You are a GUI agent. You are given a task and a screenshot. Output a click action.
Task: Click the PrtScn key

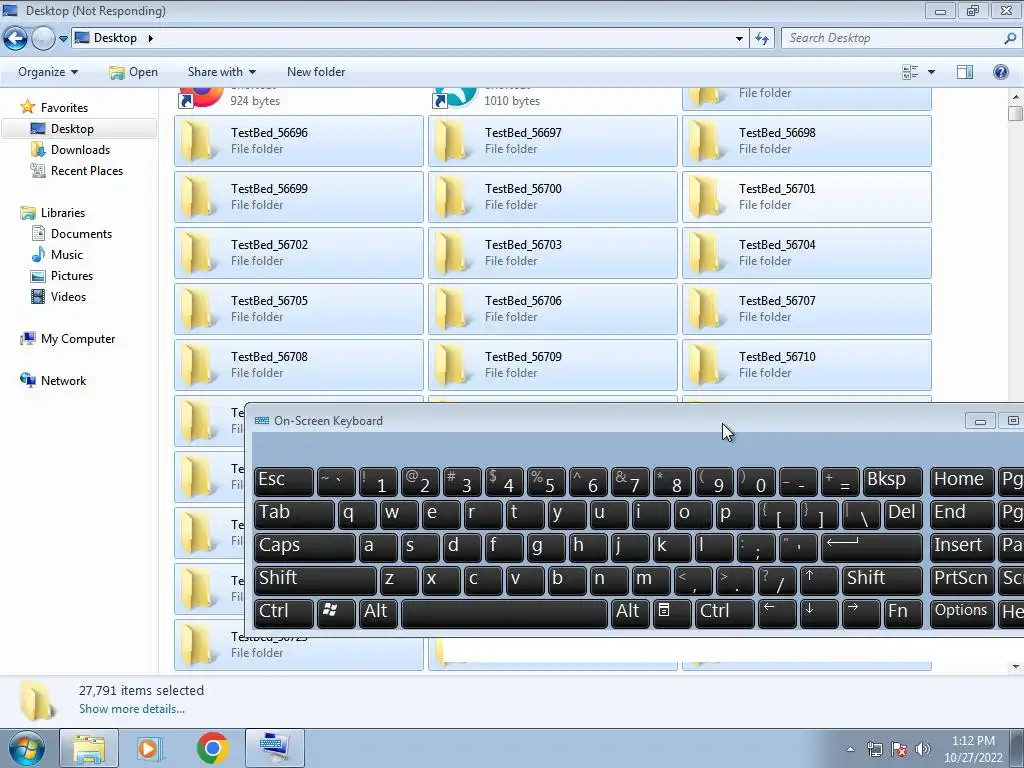[x=960, y=580]
